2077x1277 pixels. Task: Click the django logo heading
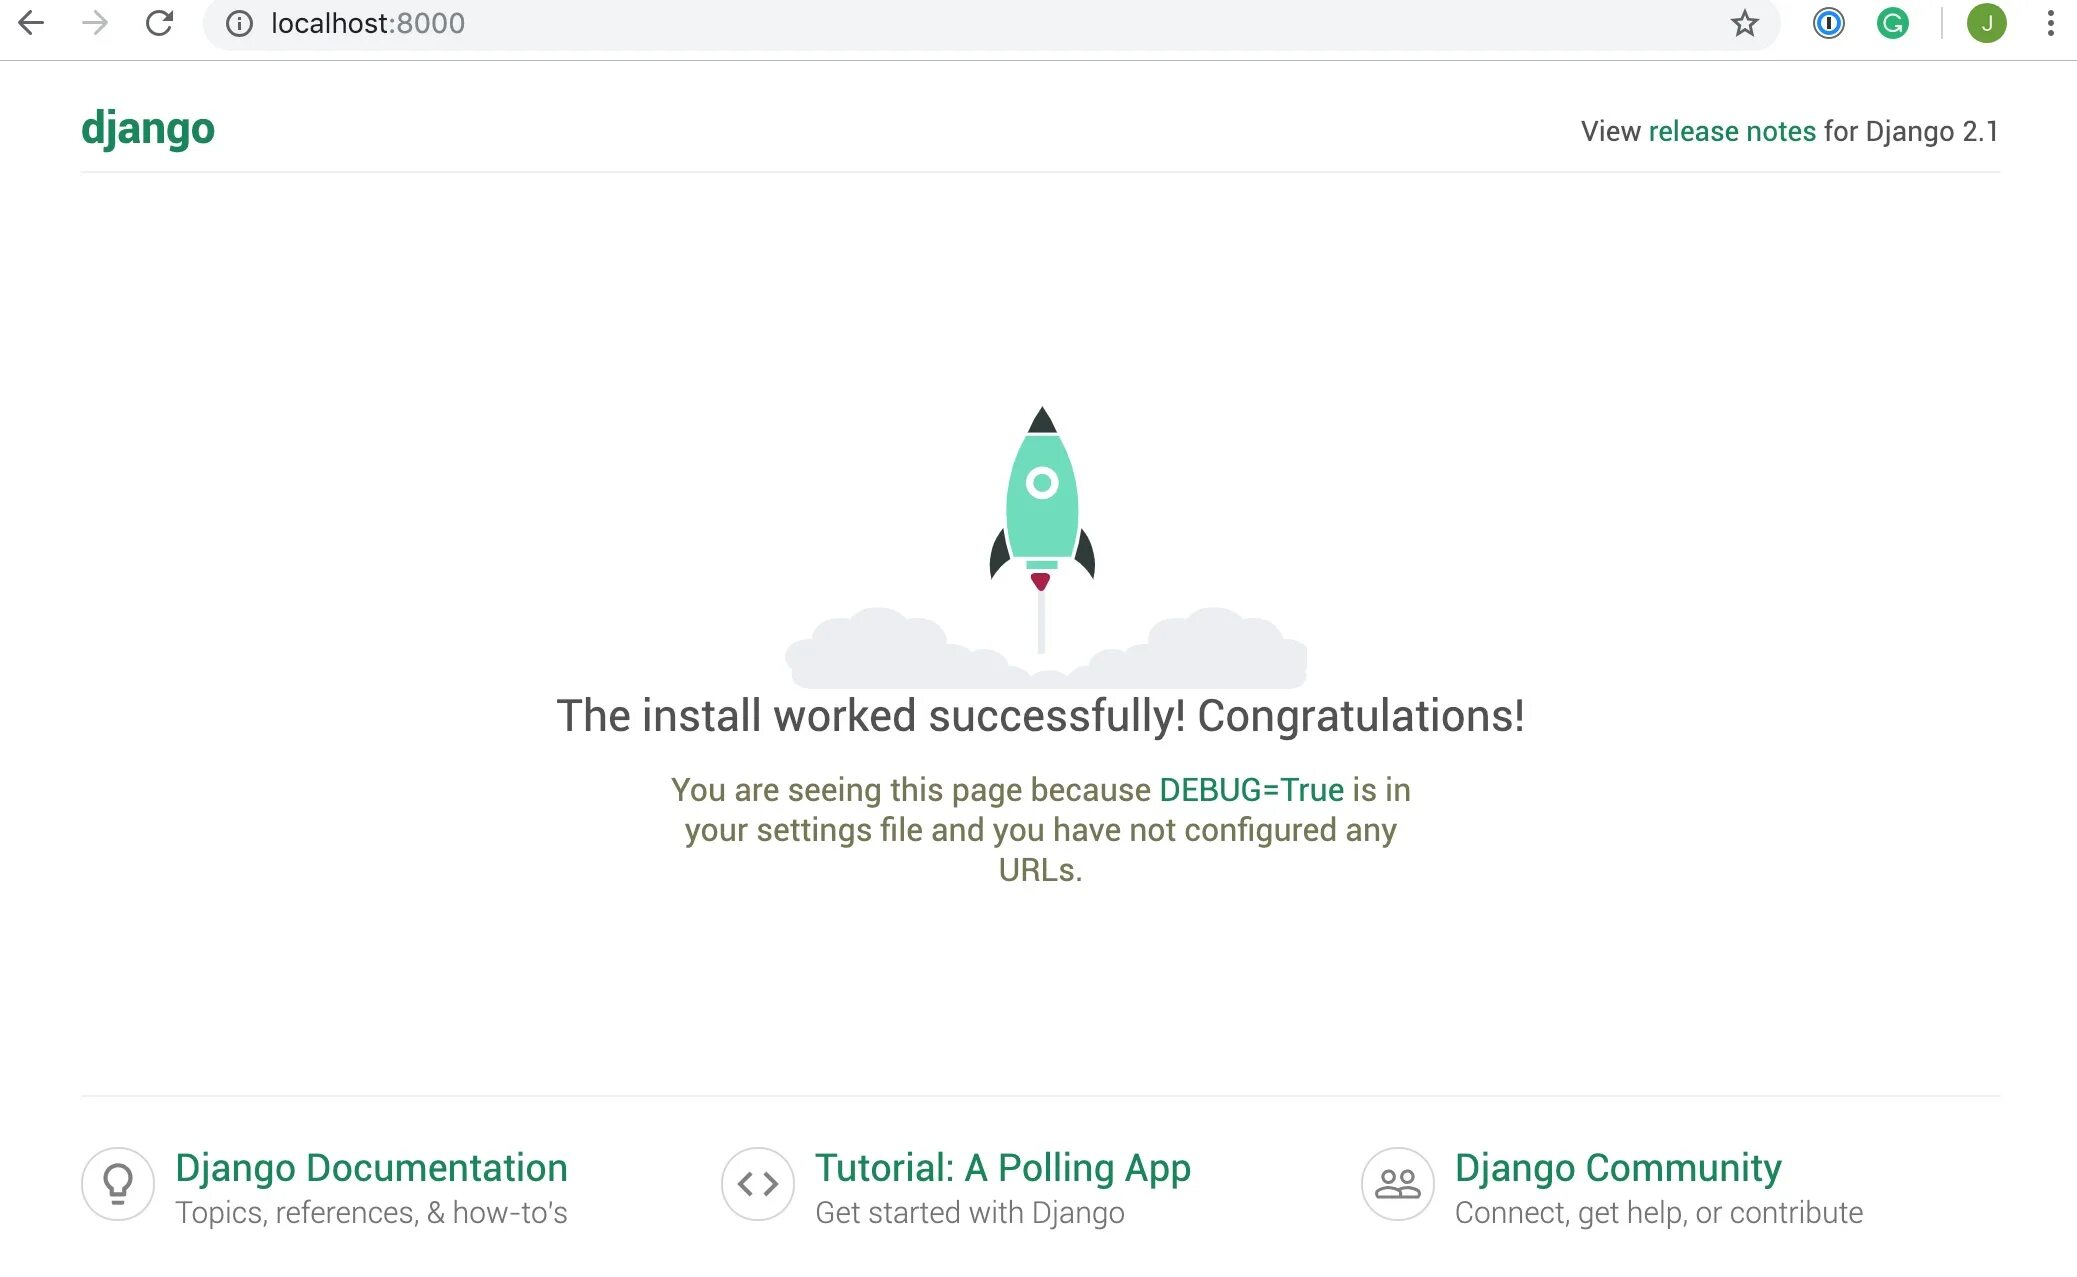[x=148, y=129]
